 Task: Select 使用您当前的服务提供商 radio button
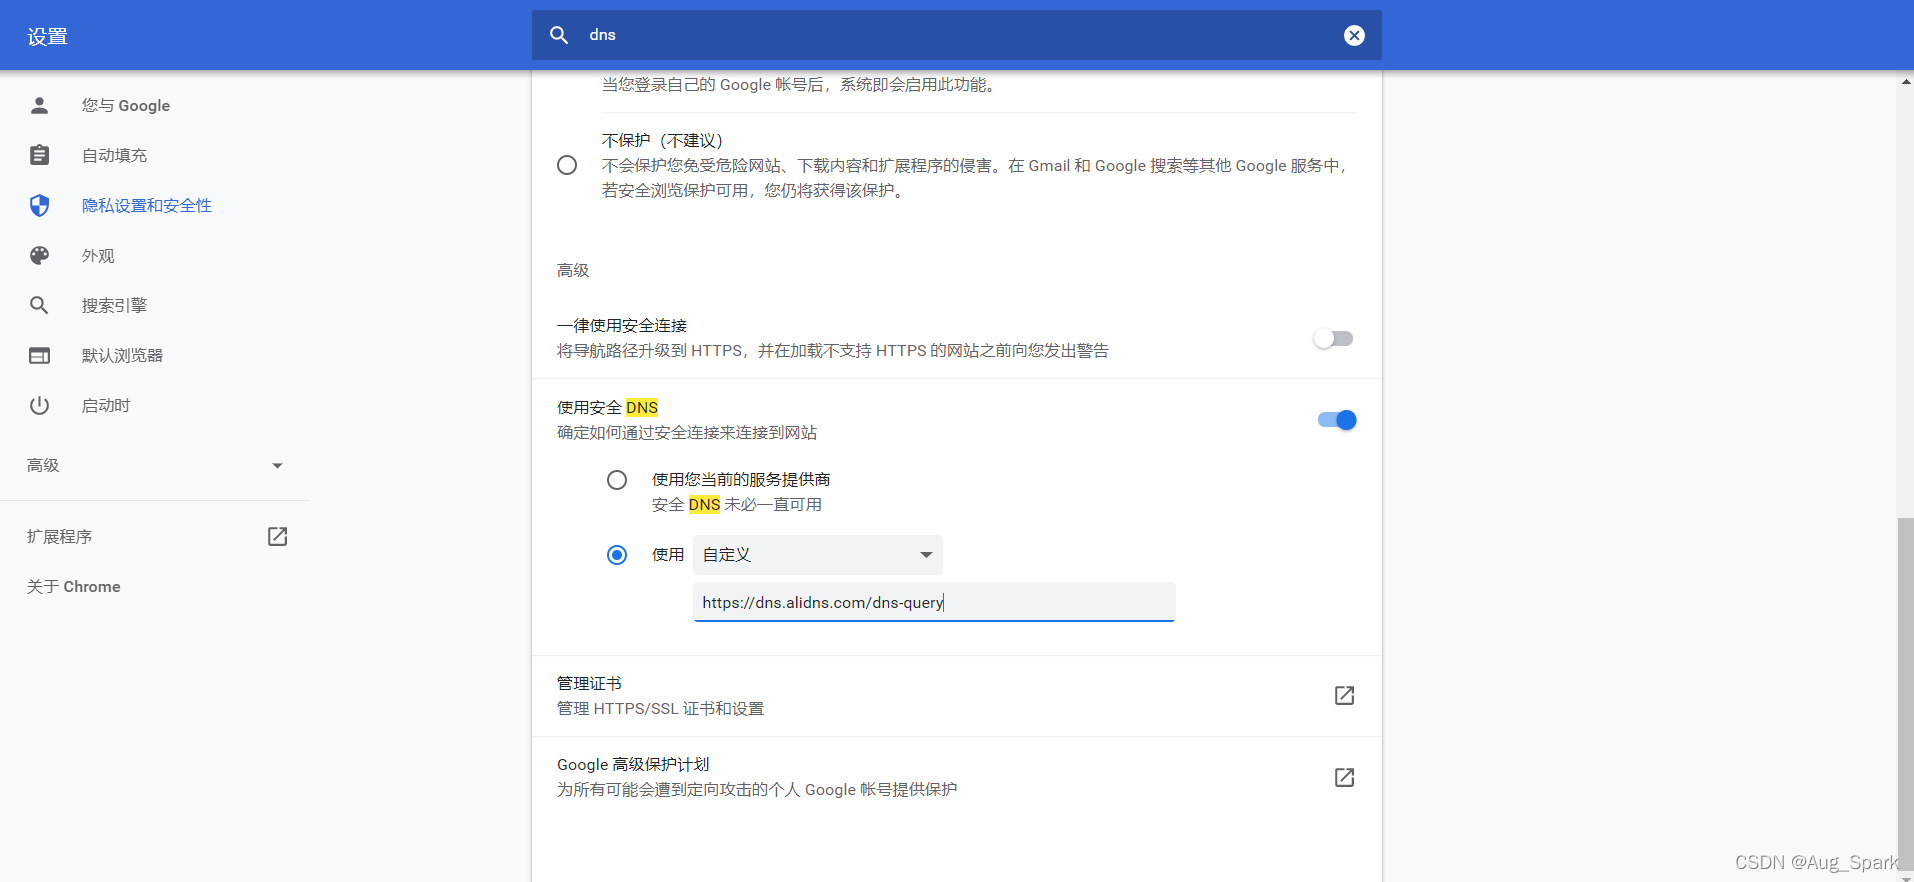(617, 480)
